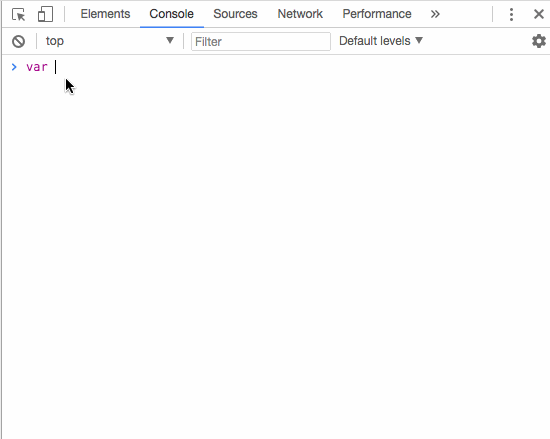550x439 pixels.
Task: Close DevTools with the X icon
Action: click(x=538, y=14)
